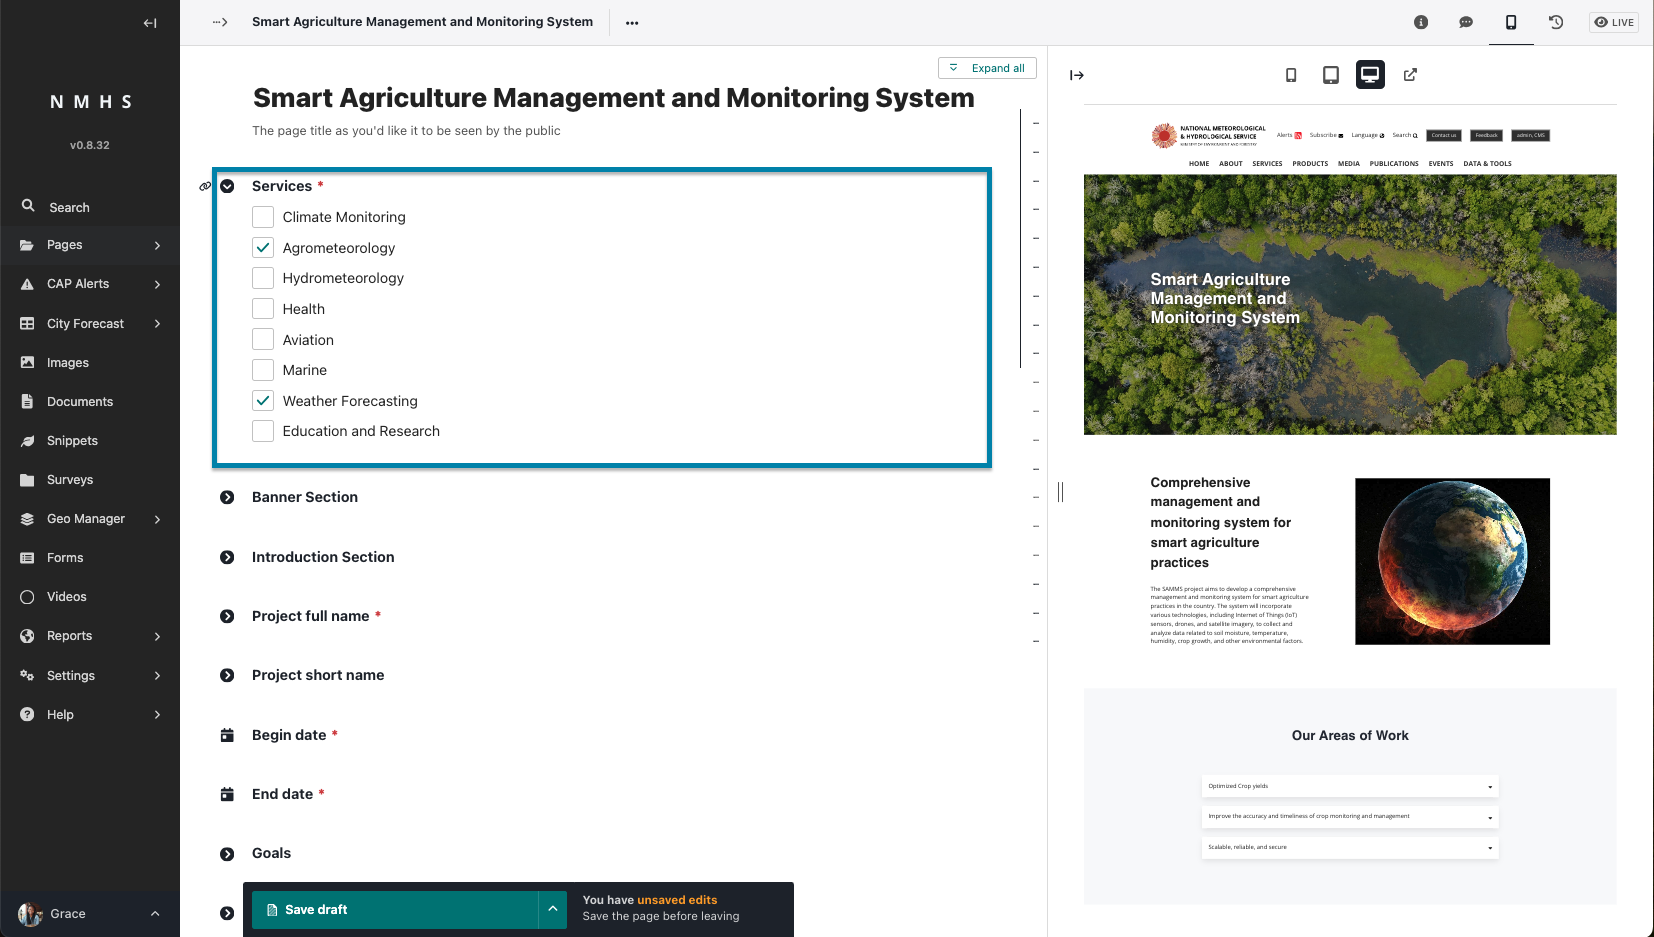Check the Climate Monitoring checkbox

pyautogui.click(x=263, y=217)
